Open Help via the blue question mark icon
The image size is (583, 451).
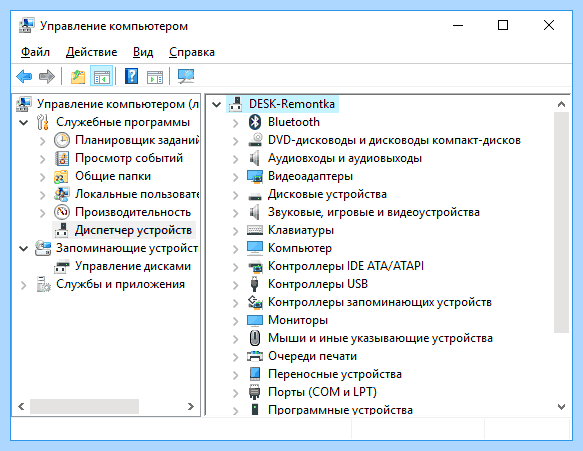pyautogui.click(x=131, y=76)
